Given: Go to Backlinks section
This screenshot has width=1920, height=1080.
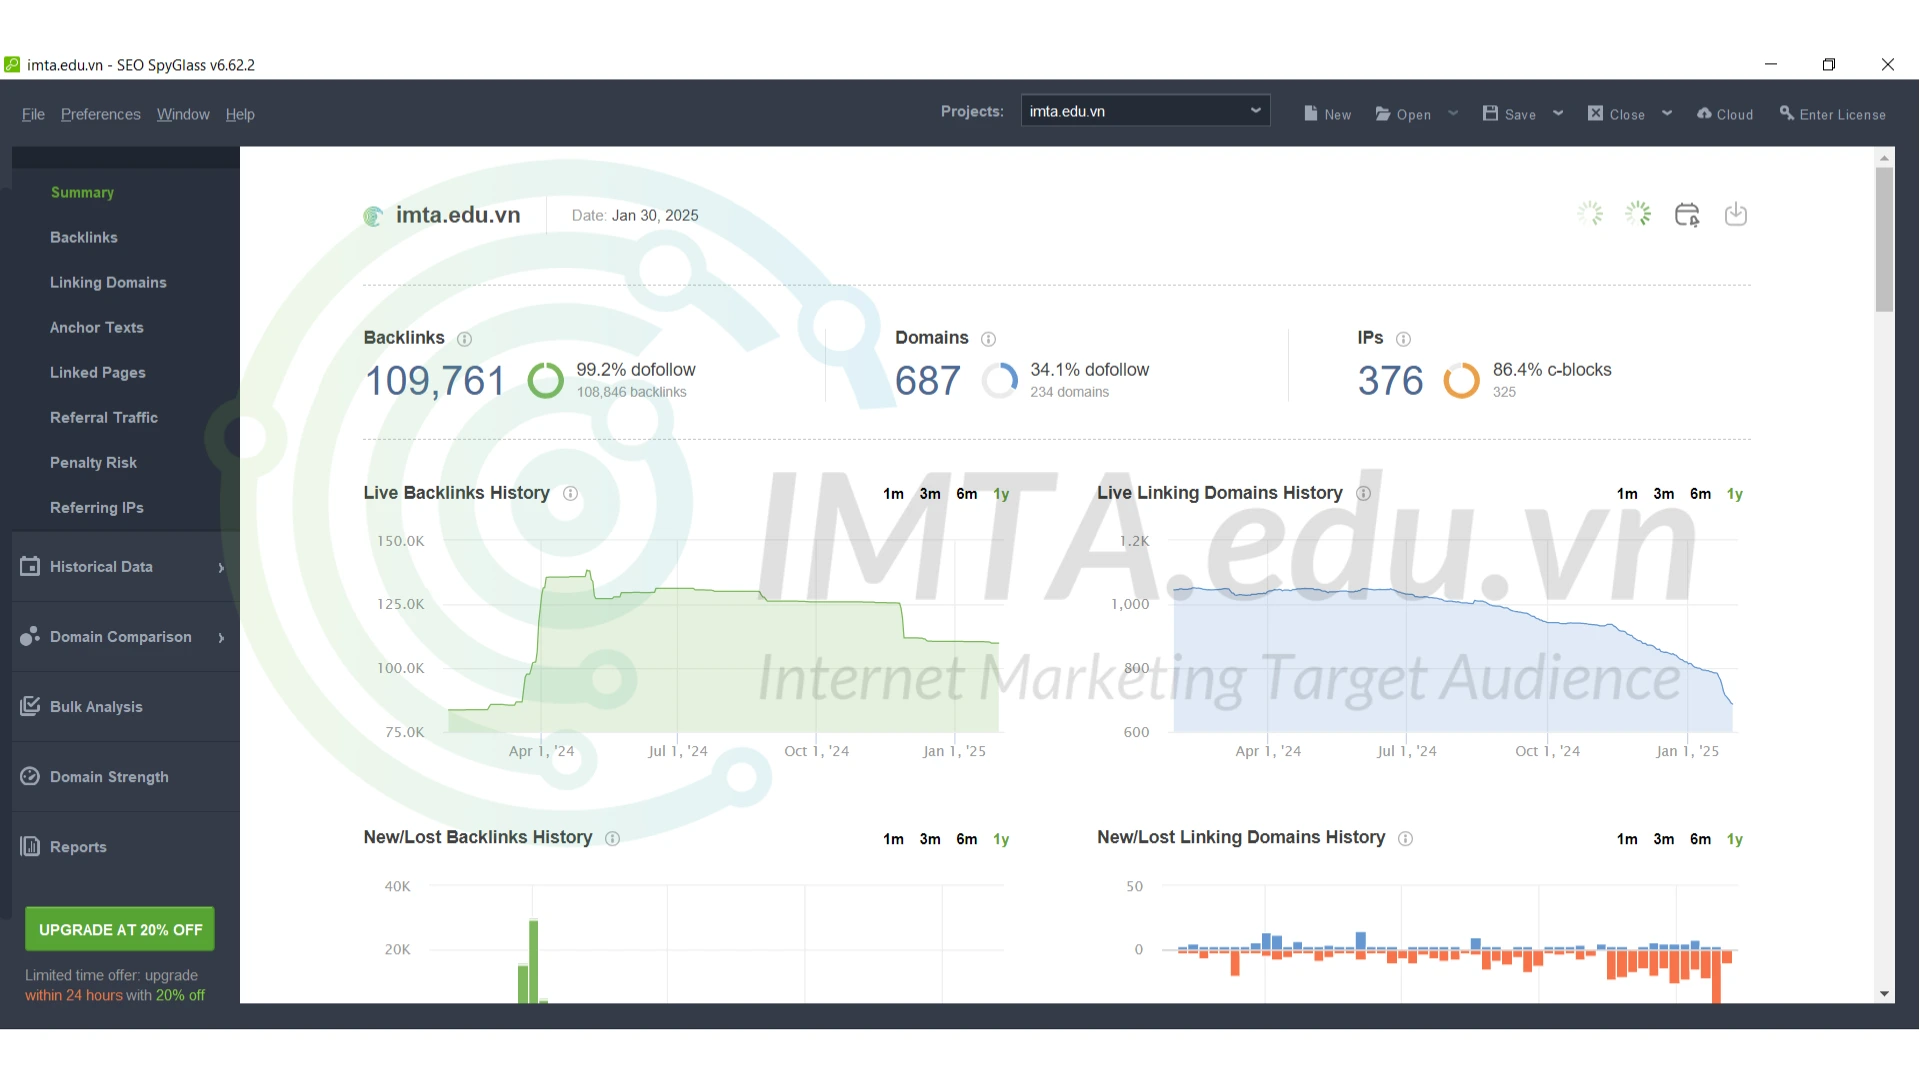Looking at the screenshot, I should [84, 237].
